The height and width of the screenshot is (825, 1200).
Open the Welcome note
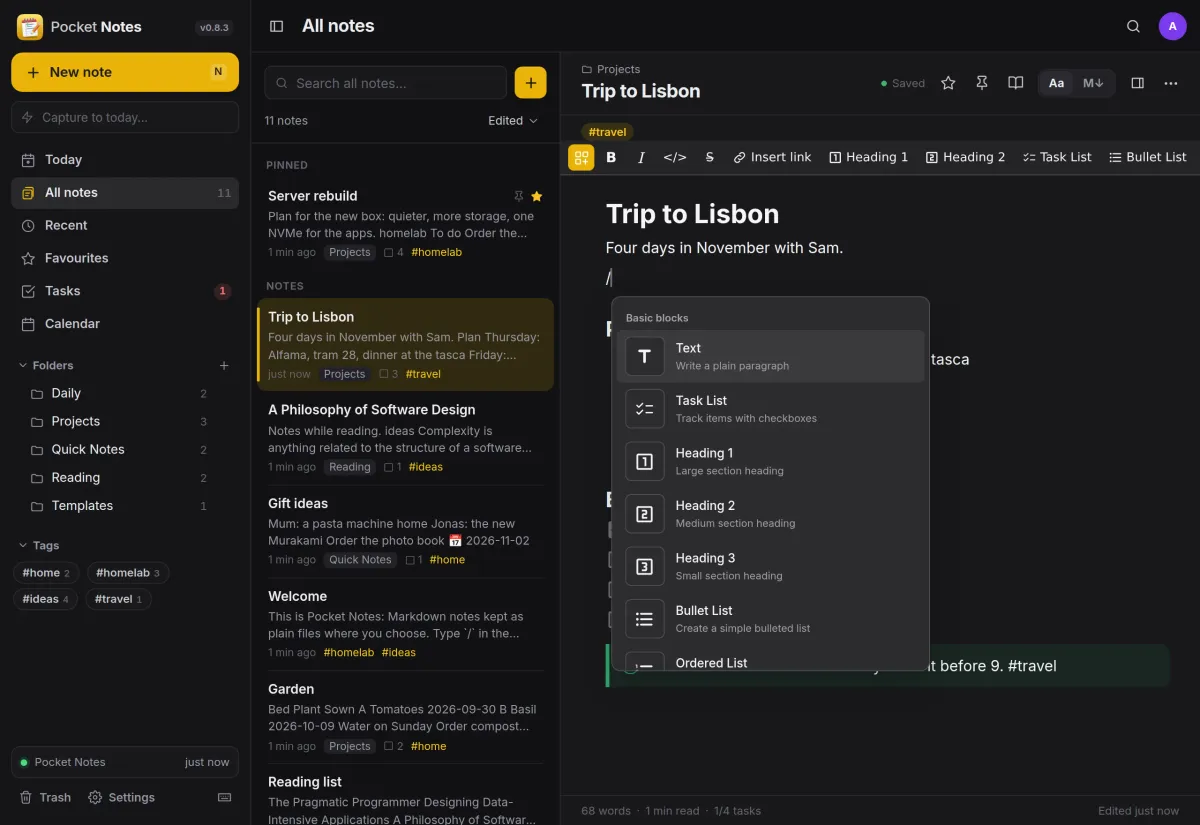point(405,623)
